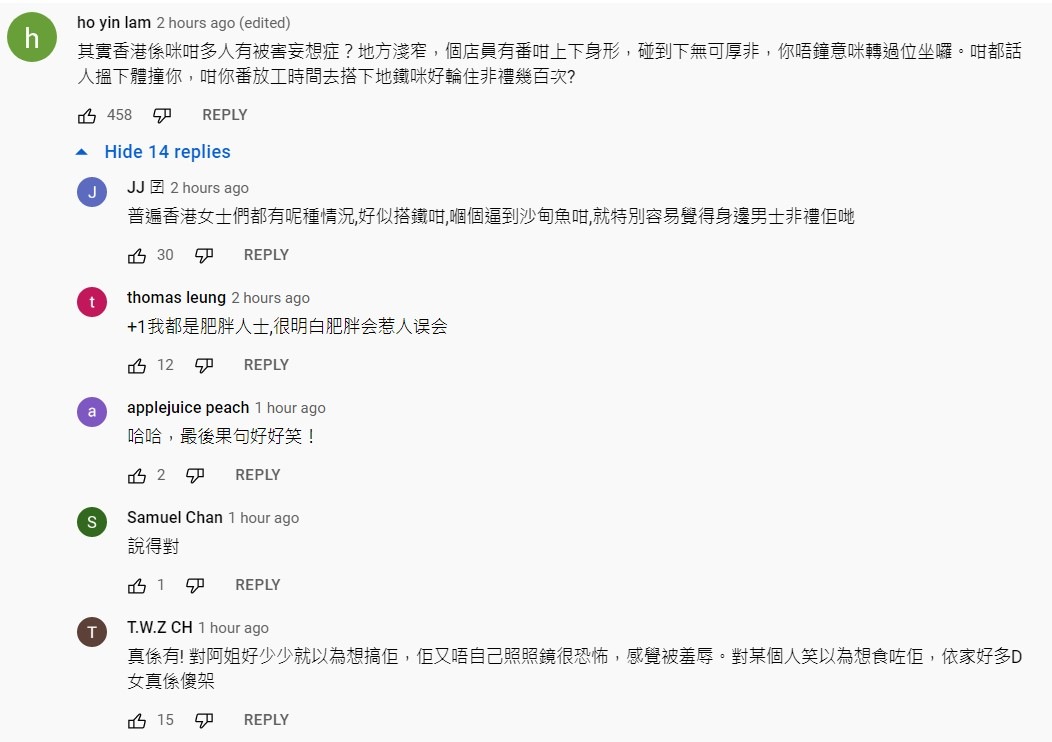Dislike Samuel Chan's reply
The height and width of the screenshot is (742, 1052).
(x=195, y=586)
